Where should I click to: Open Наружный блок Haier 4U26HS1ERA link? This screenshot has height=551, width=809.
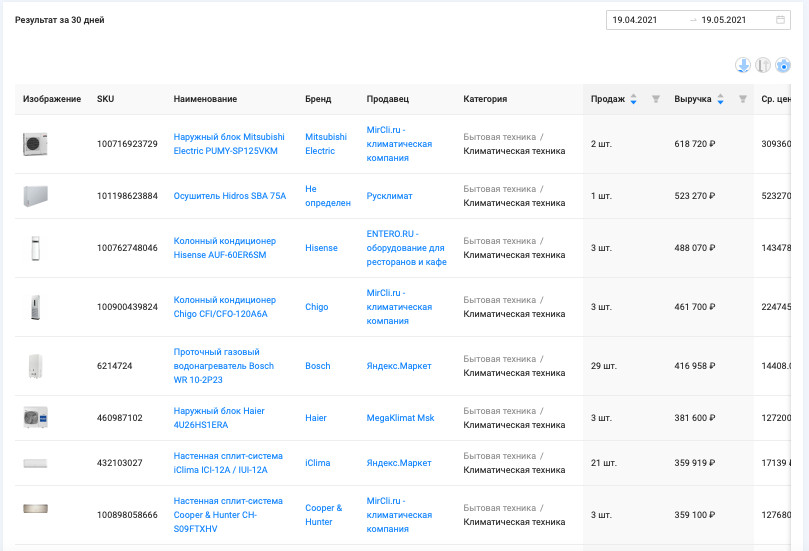click(219, 418)
